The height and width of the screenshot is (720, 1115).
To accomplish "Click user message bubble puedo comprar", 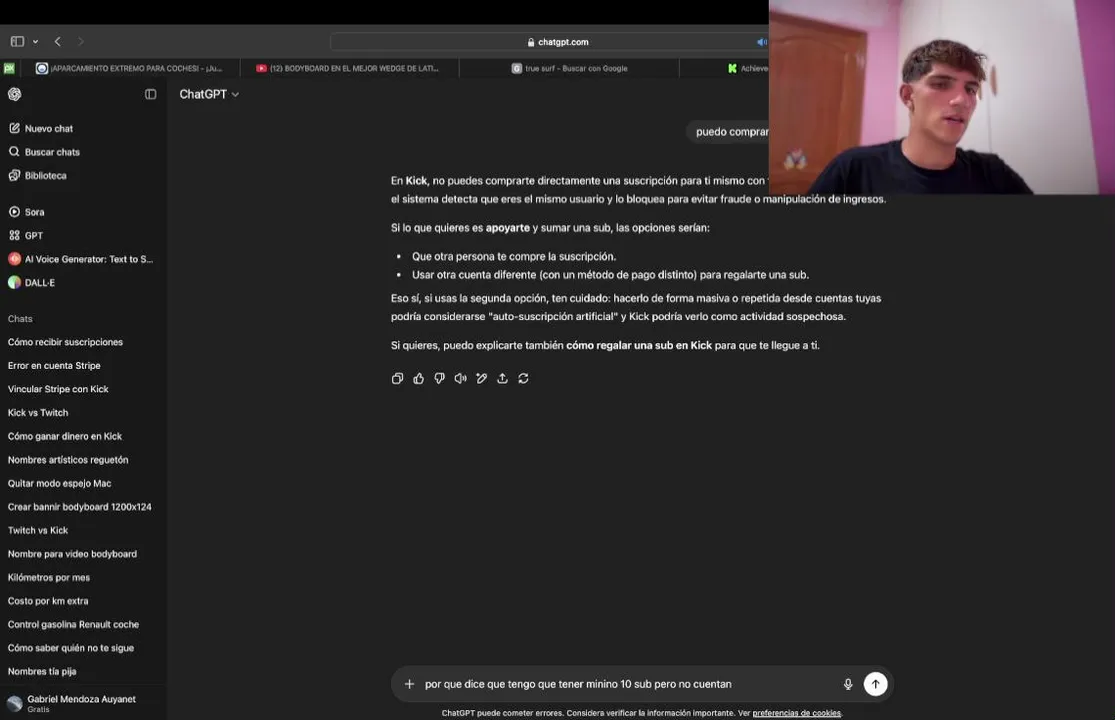I will pyautogui.click(x=728, y=131).
